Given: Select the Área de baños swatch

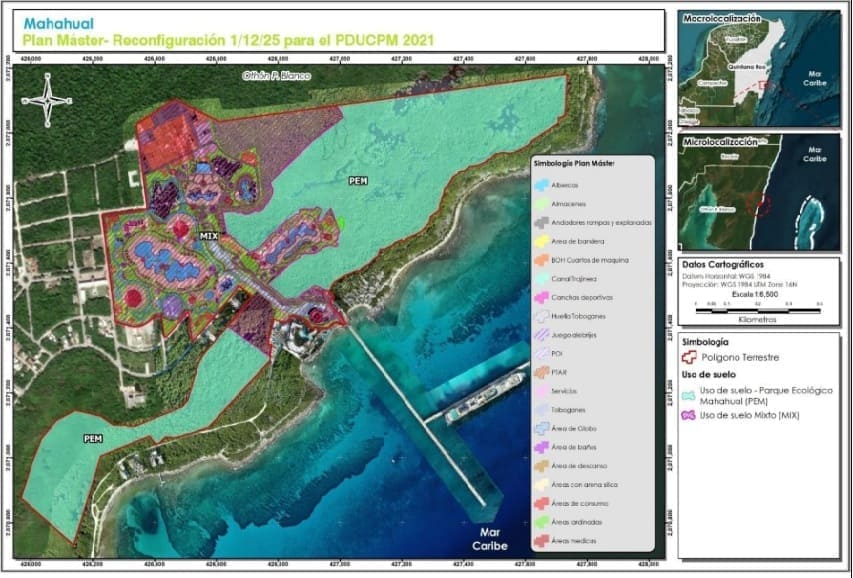Looking at the screenshot, I should click(x=543, y=447).
